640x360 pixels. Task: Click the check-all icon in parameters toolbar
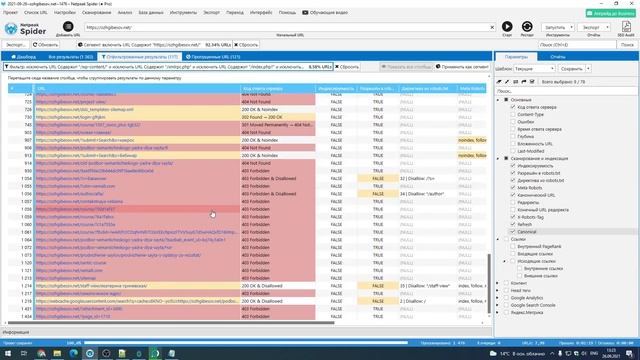pyautogui.click(x=532, y=82)
